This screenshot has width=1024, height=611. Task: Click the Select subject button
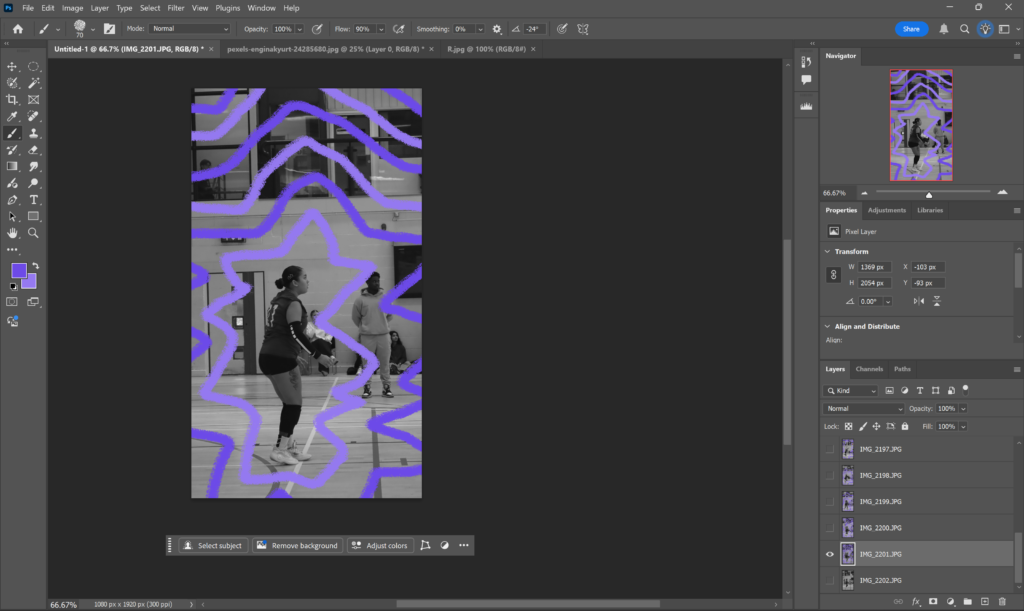(213, 546)
